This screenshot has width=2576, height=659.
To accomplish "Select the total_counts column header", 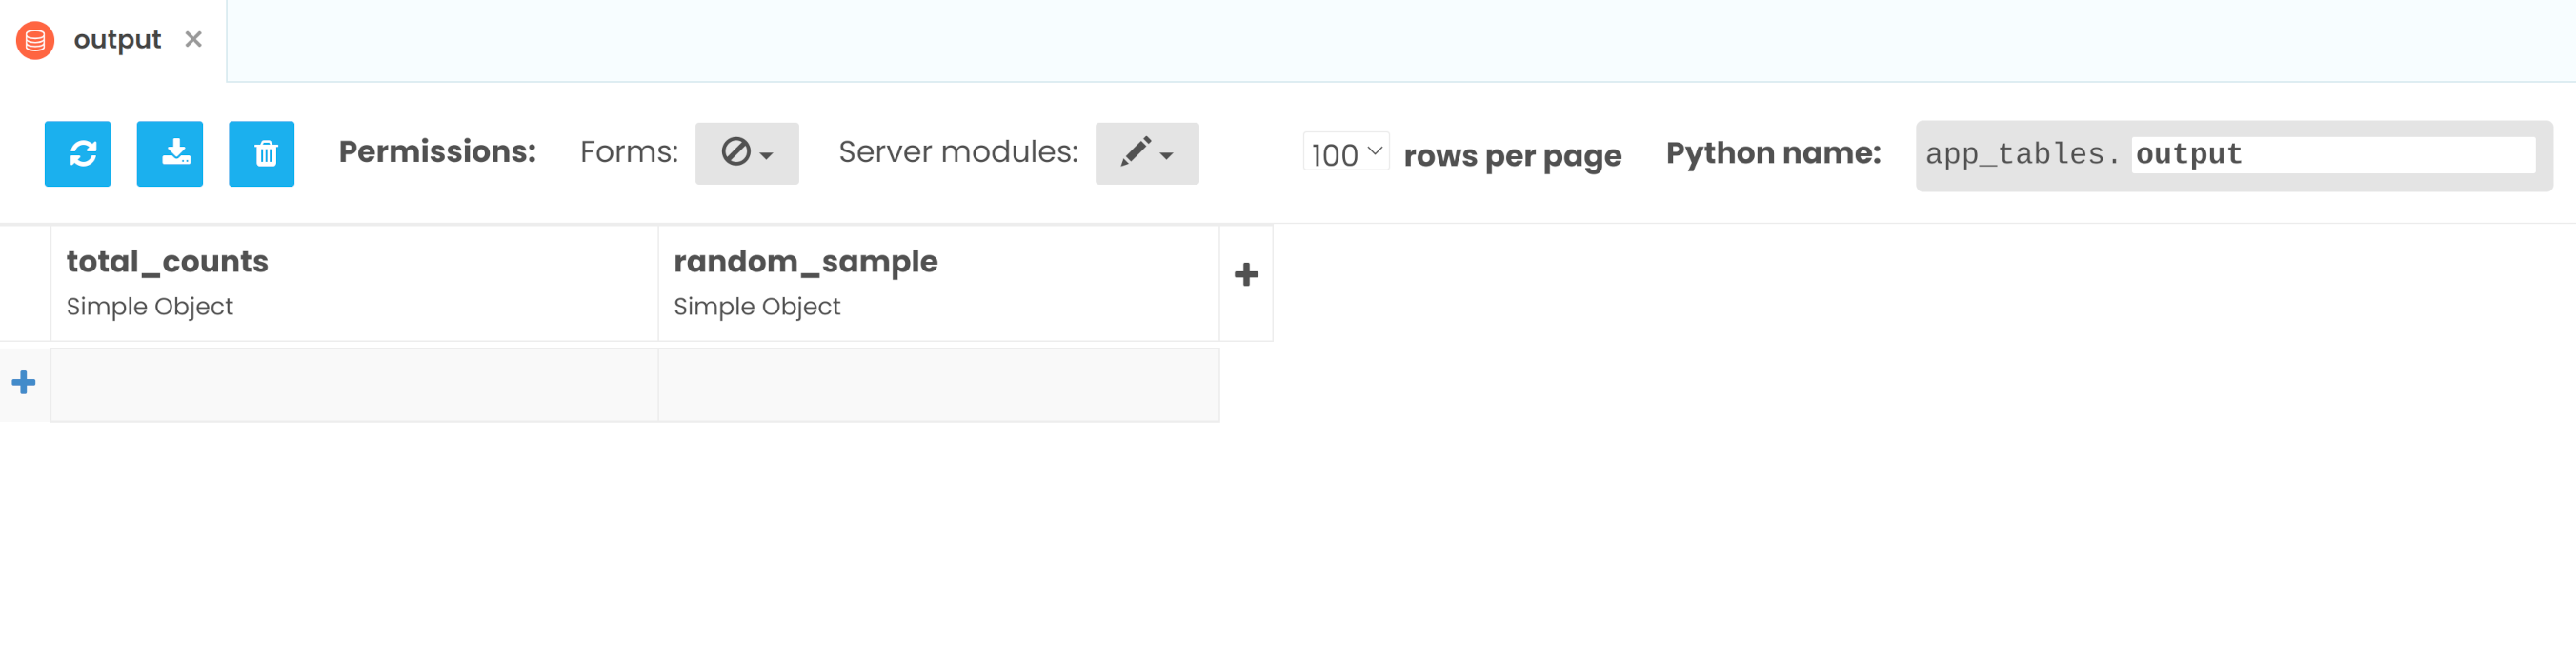I will [168, 262].
